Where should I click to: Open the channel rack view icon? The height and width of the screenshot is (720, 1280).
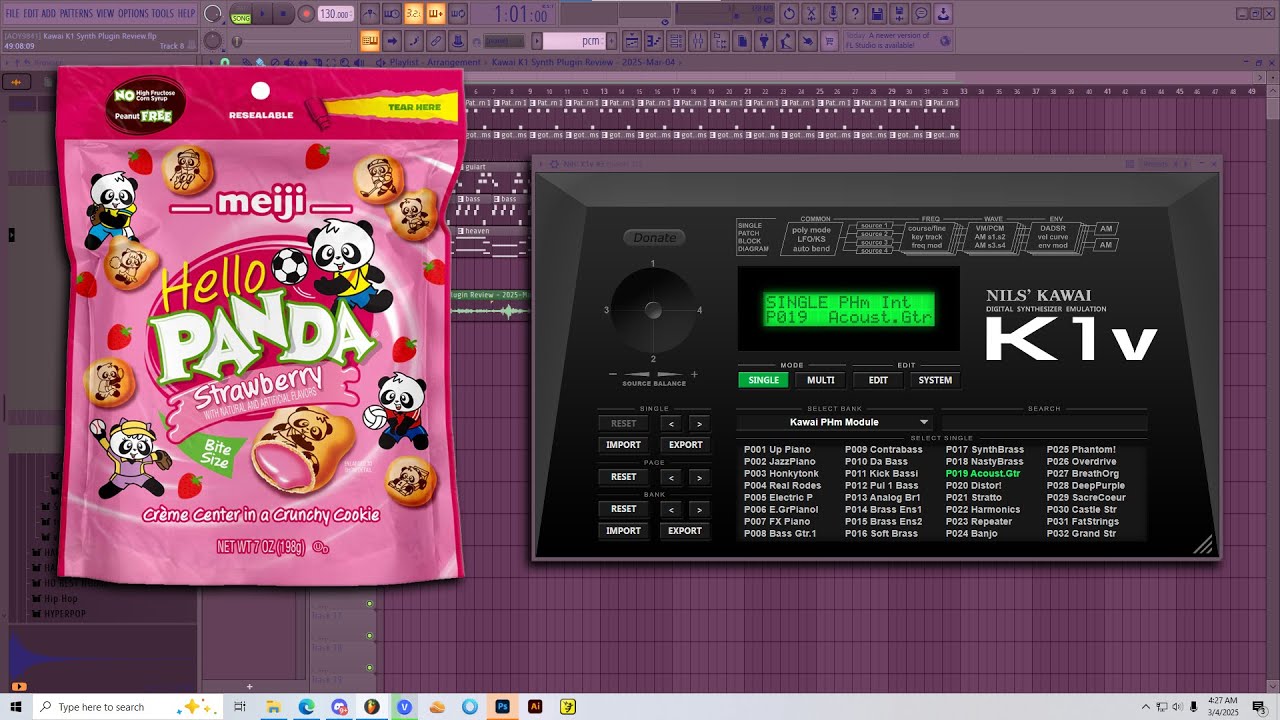(x=676, y=41)
